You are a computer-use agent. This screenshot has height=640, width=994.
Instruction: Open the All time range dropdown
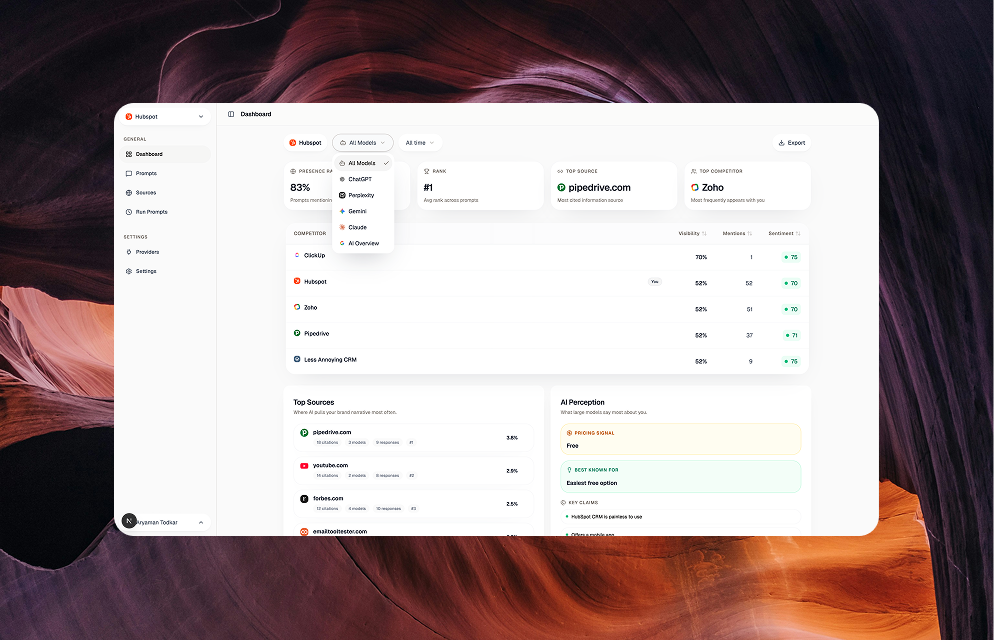coord(420,143)
